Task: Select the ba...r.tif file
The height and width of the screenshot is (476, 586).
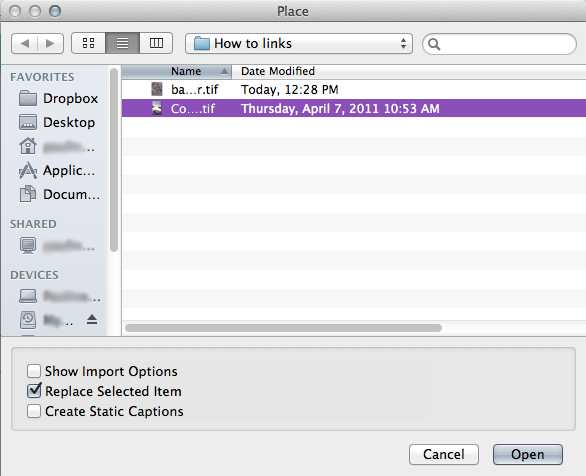Action: point(354,90)
